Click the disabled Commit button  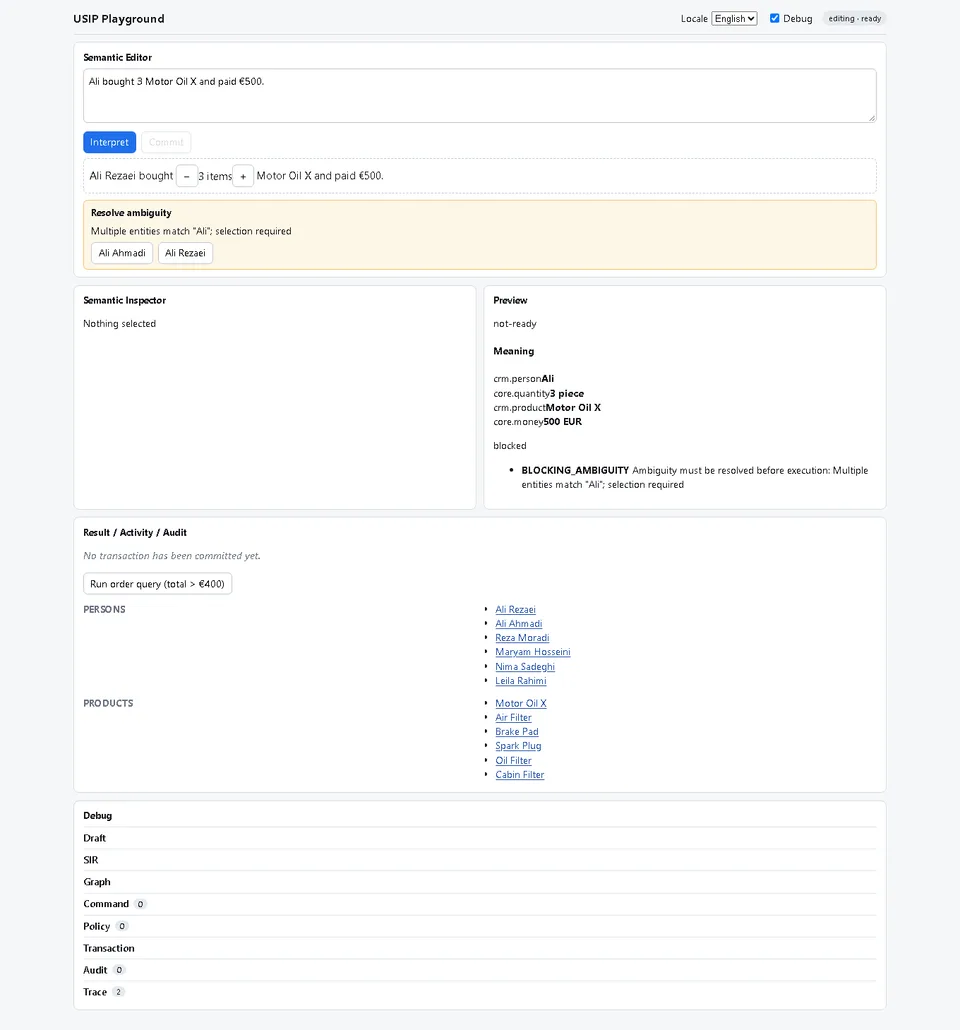[x=166, y=142]
